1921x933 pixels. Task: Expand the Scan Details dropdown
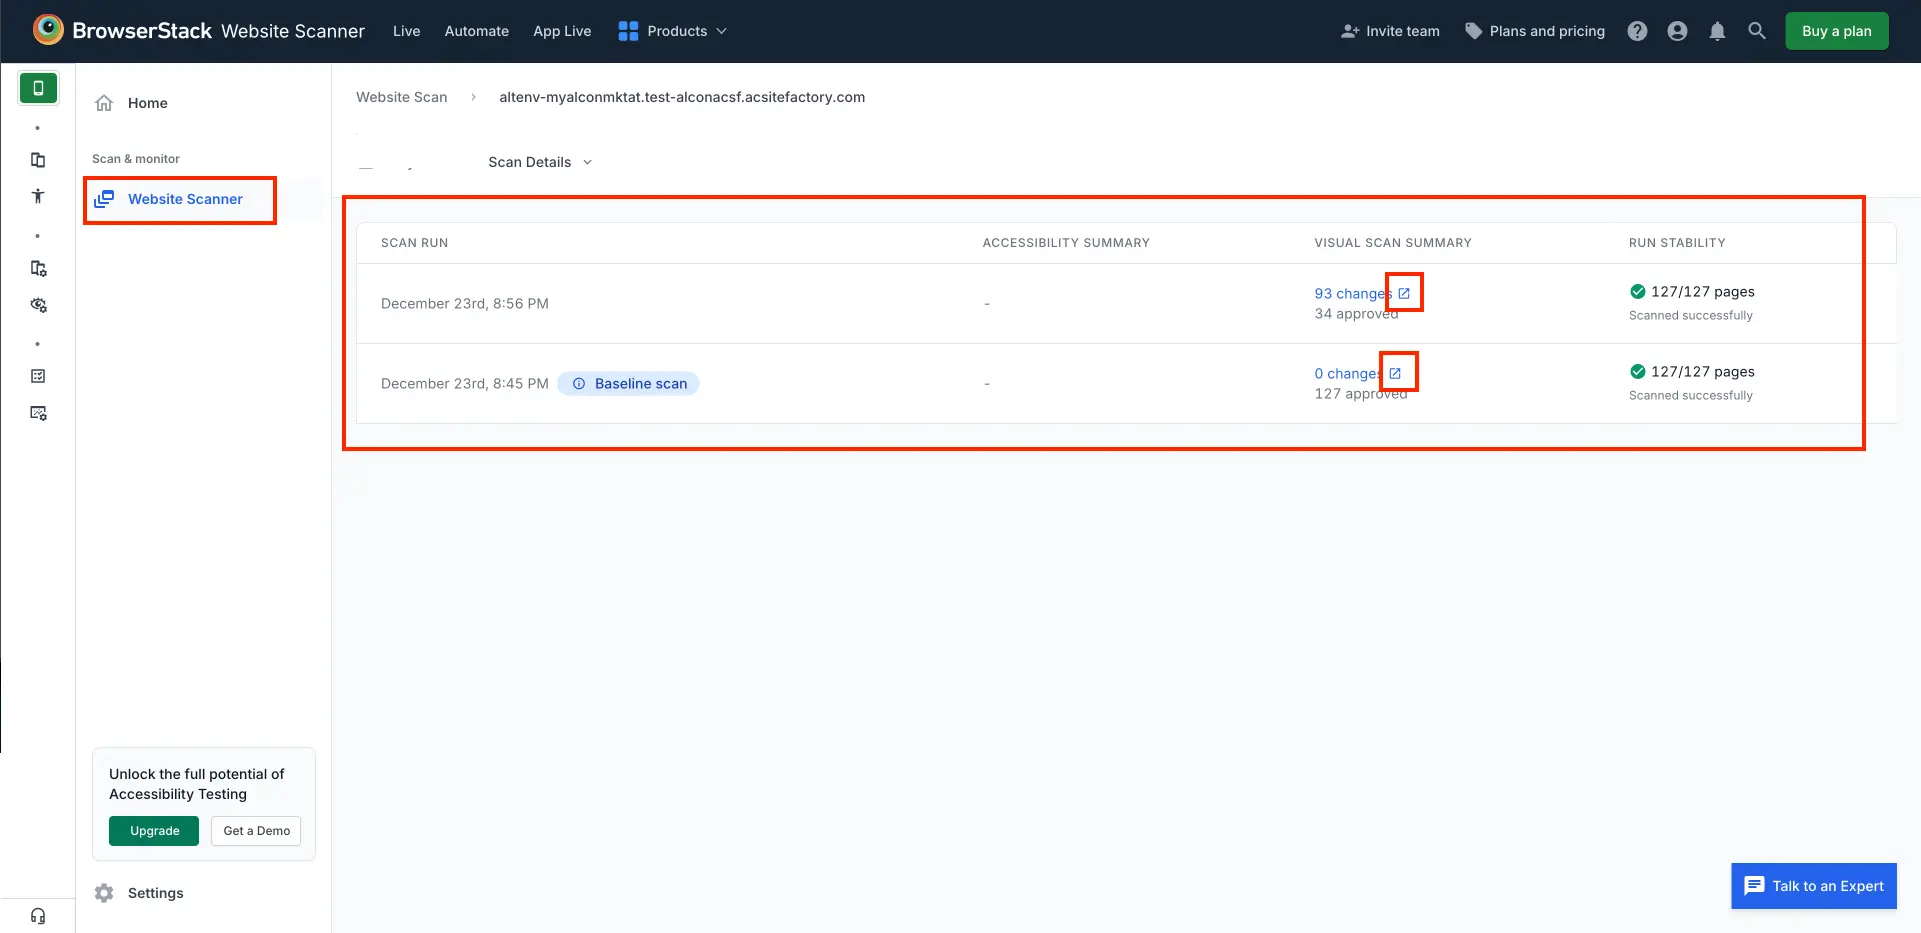pos(540,162)
